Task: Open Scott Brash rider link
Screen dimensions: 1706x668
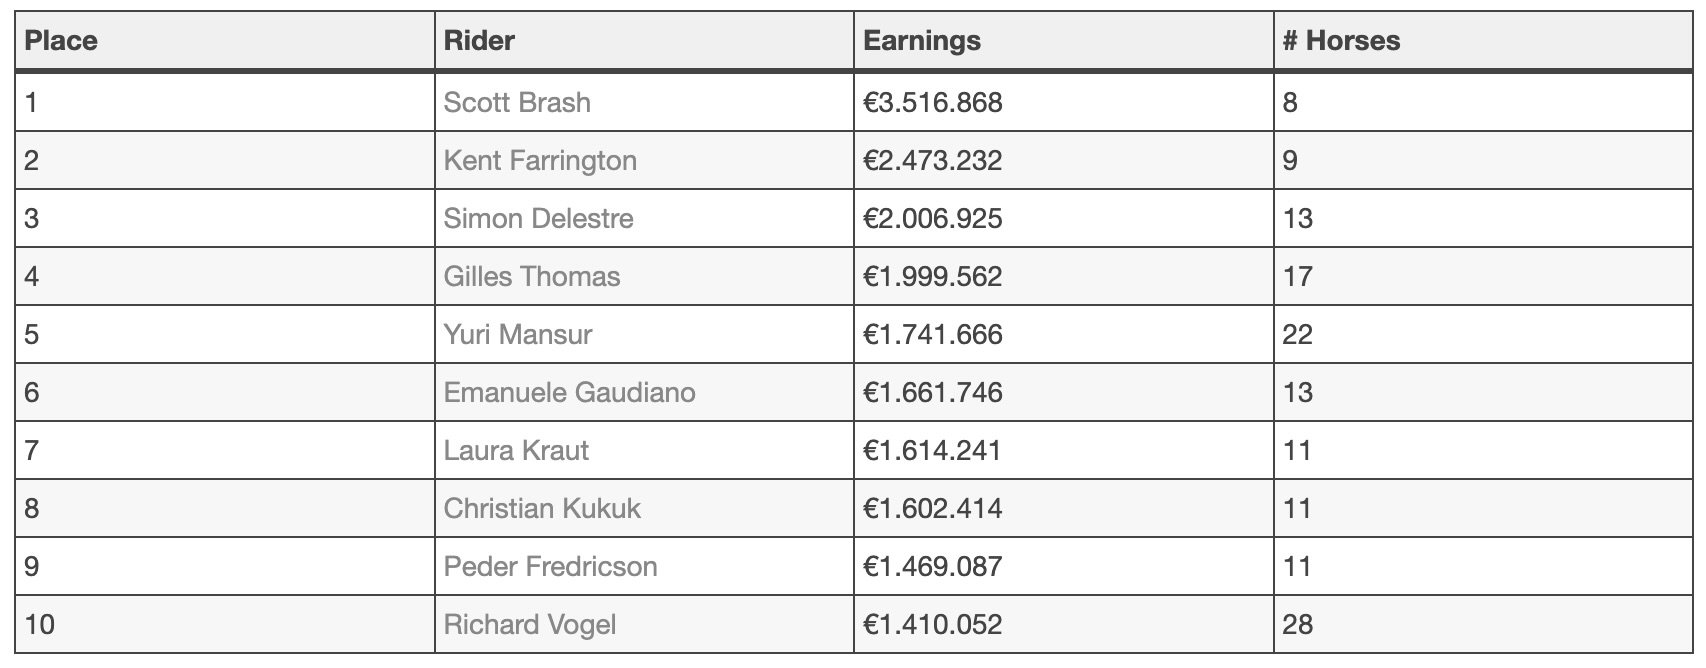Action: pos(516,102)
